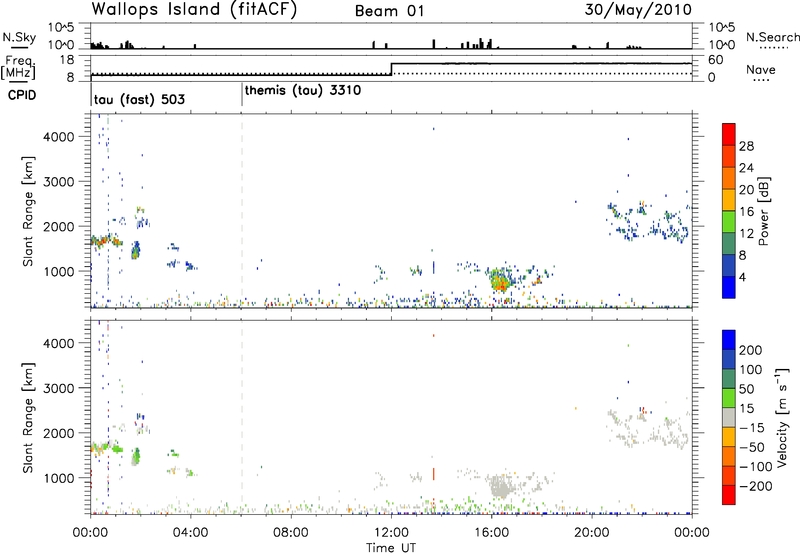
Task: Click the 'Velocity [m s⁻¹]' colorbar label
Action: 782,417
